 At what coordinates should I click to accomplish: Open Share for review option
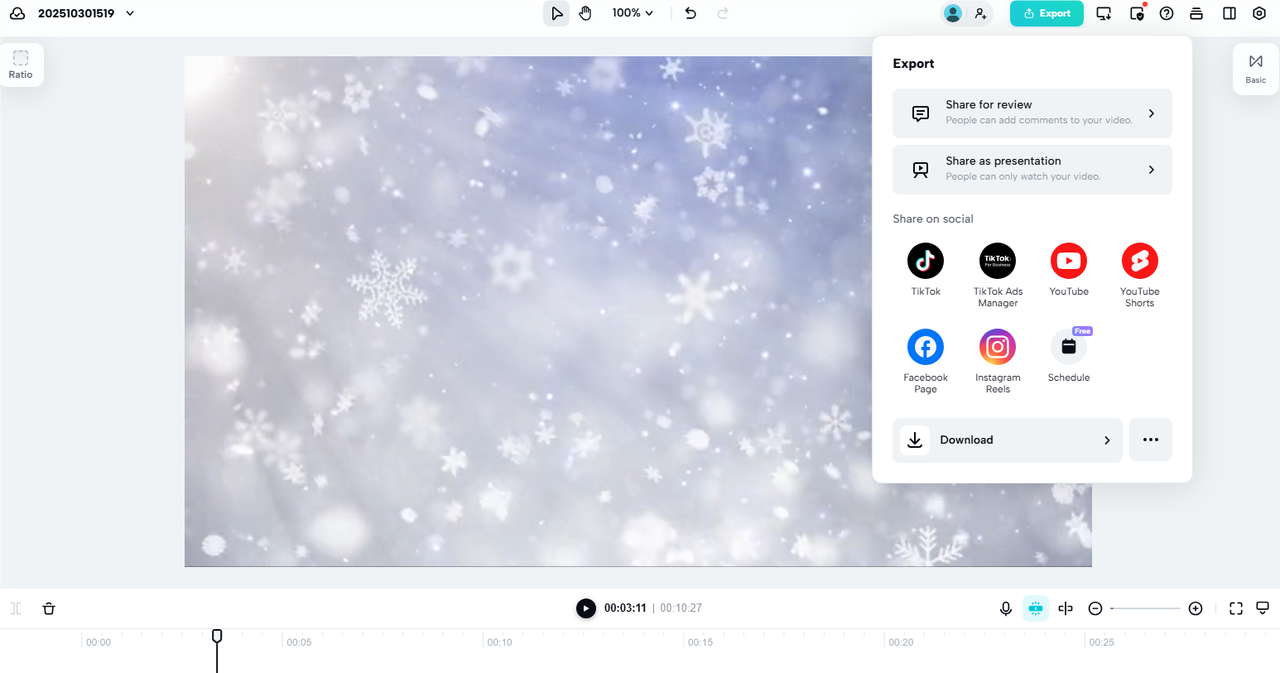point(1031,113)
